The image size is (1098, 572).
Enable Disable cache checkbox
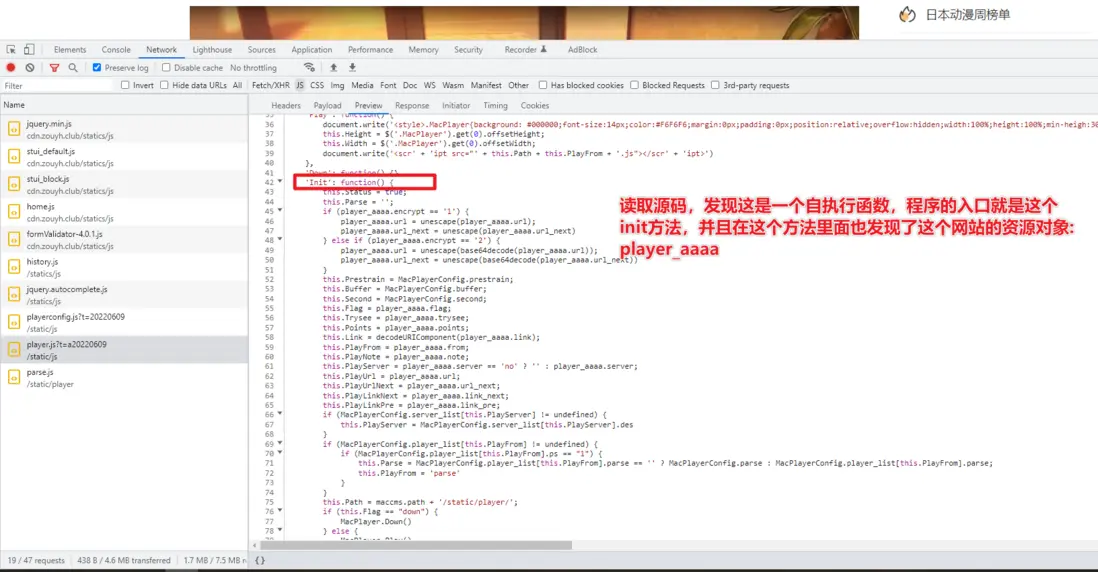pyautogui.click(x=166, y=68)
